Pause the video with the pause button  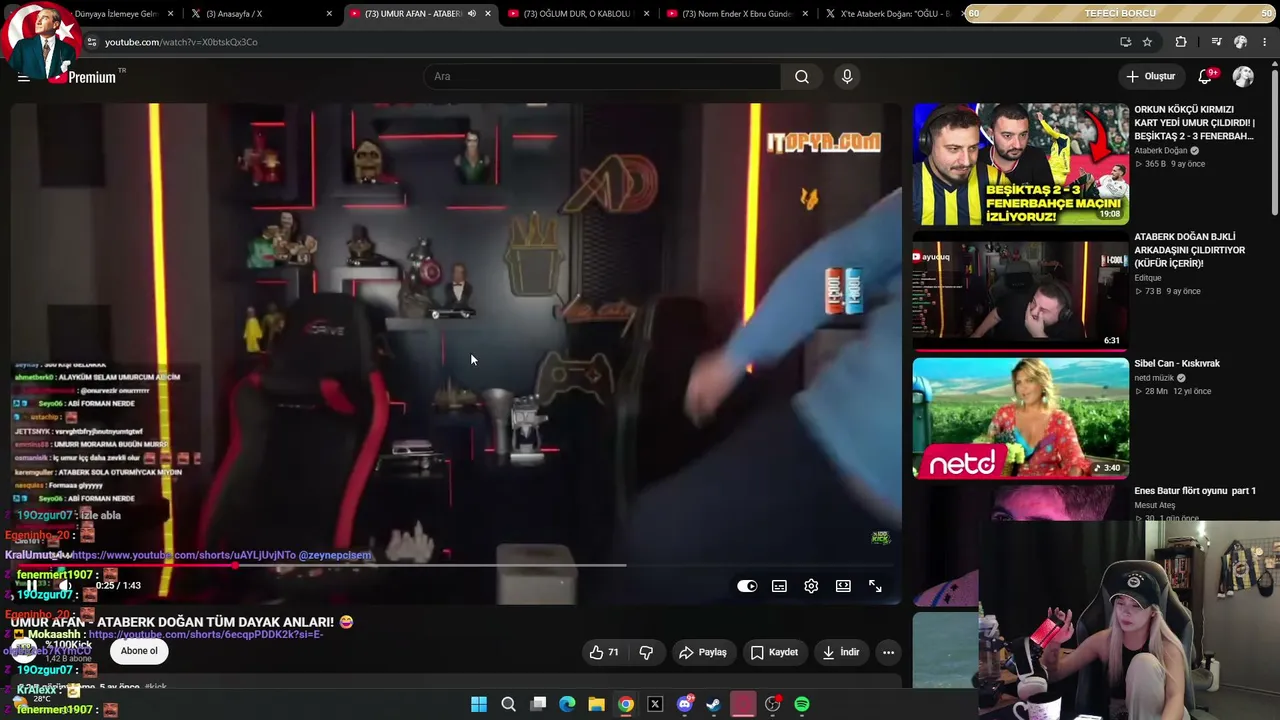(x=31, y=586)
